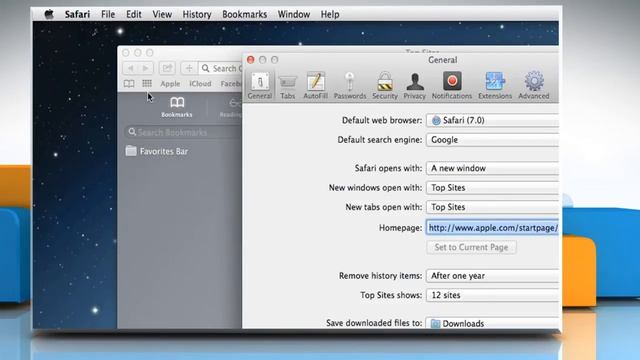Click the Top Sites grid icon
The image size is (640, 360).
click(147, 84)
